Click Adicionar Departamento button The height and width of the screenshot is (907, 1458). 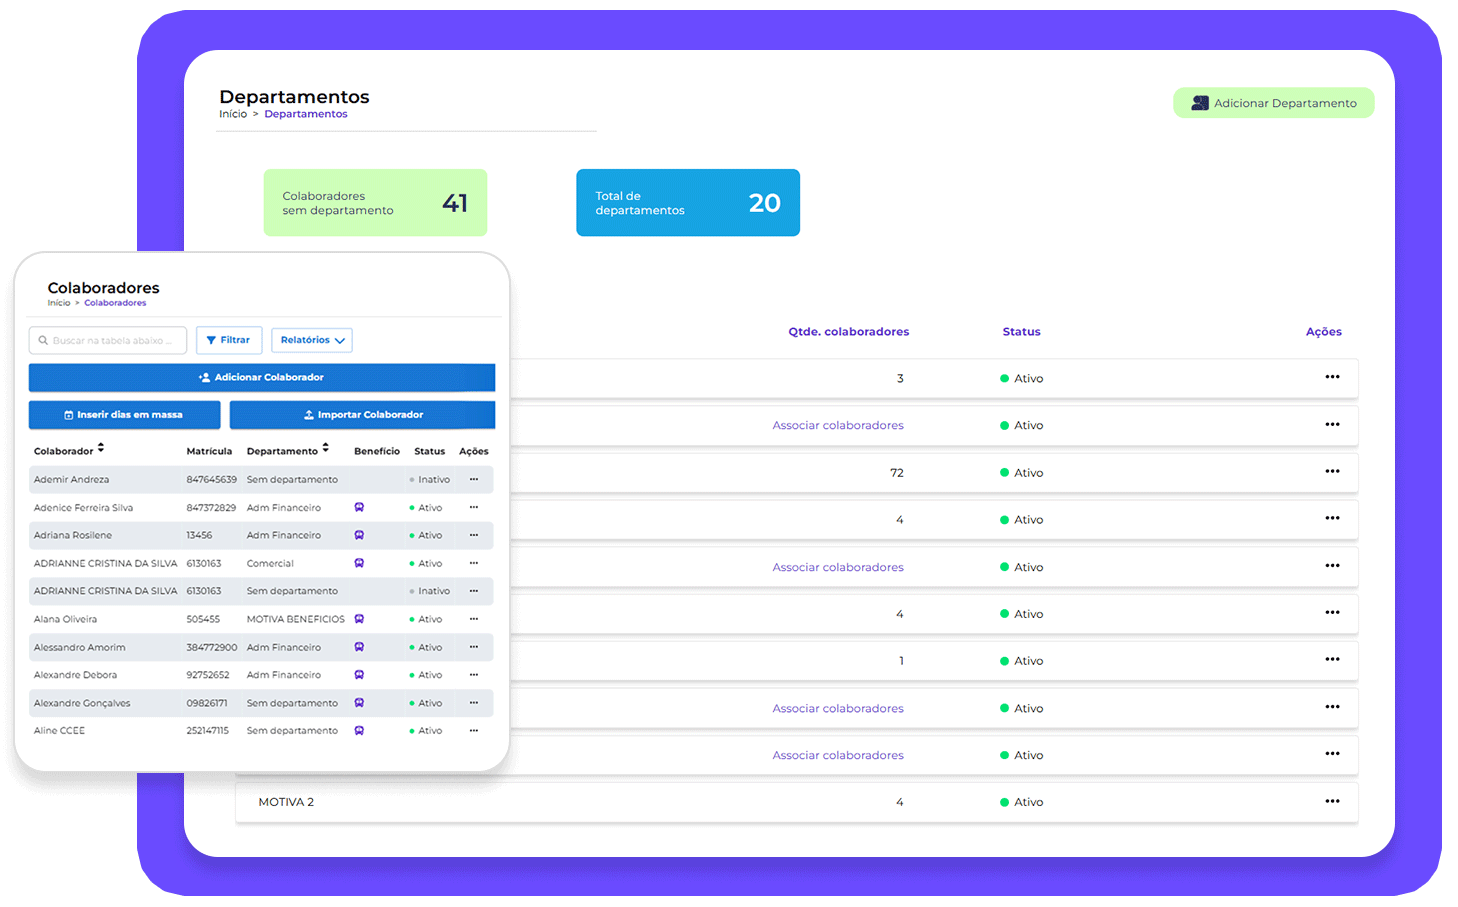click(x=1273, y=103)
